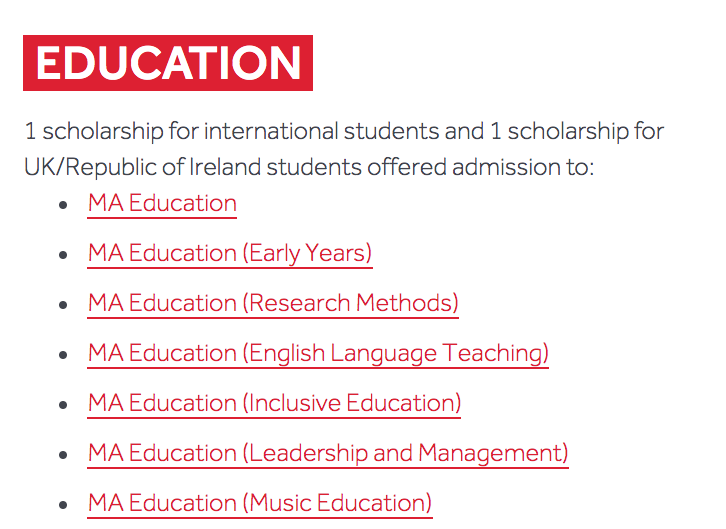Click the red EDUCATION heading banner
726x529 pixels.
pyautogui.click(x=168, y=63)
